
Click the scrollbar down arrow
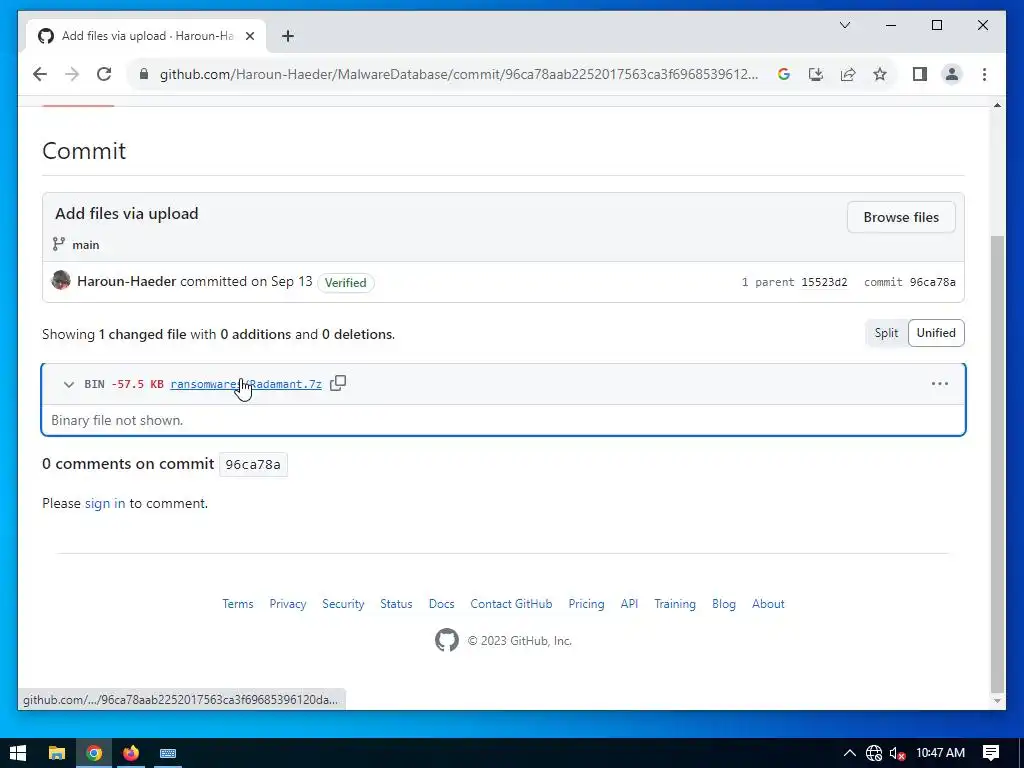tap(997, 701)
